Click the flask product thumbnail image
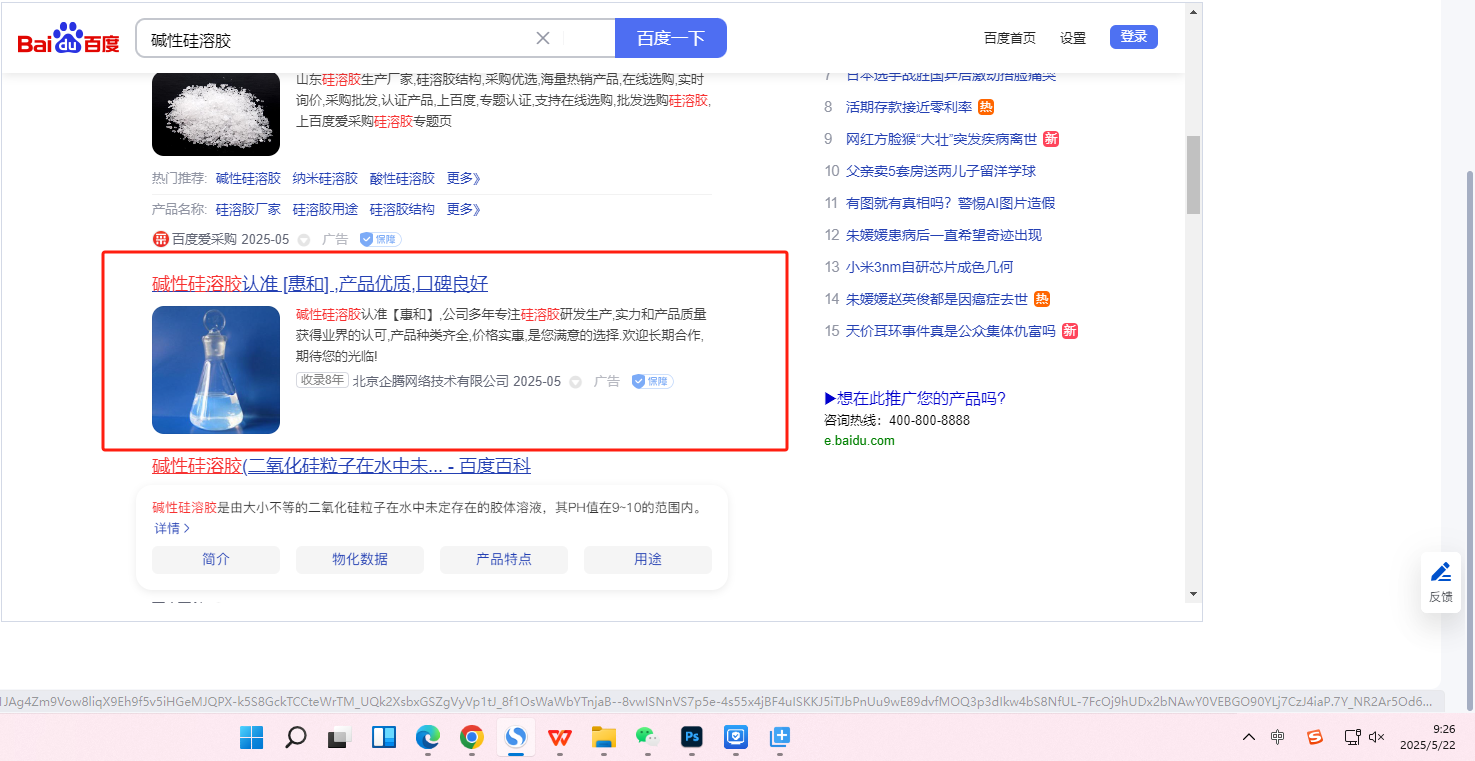 point(216,370)
